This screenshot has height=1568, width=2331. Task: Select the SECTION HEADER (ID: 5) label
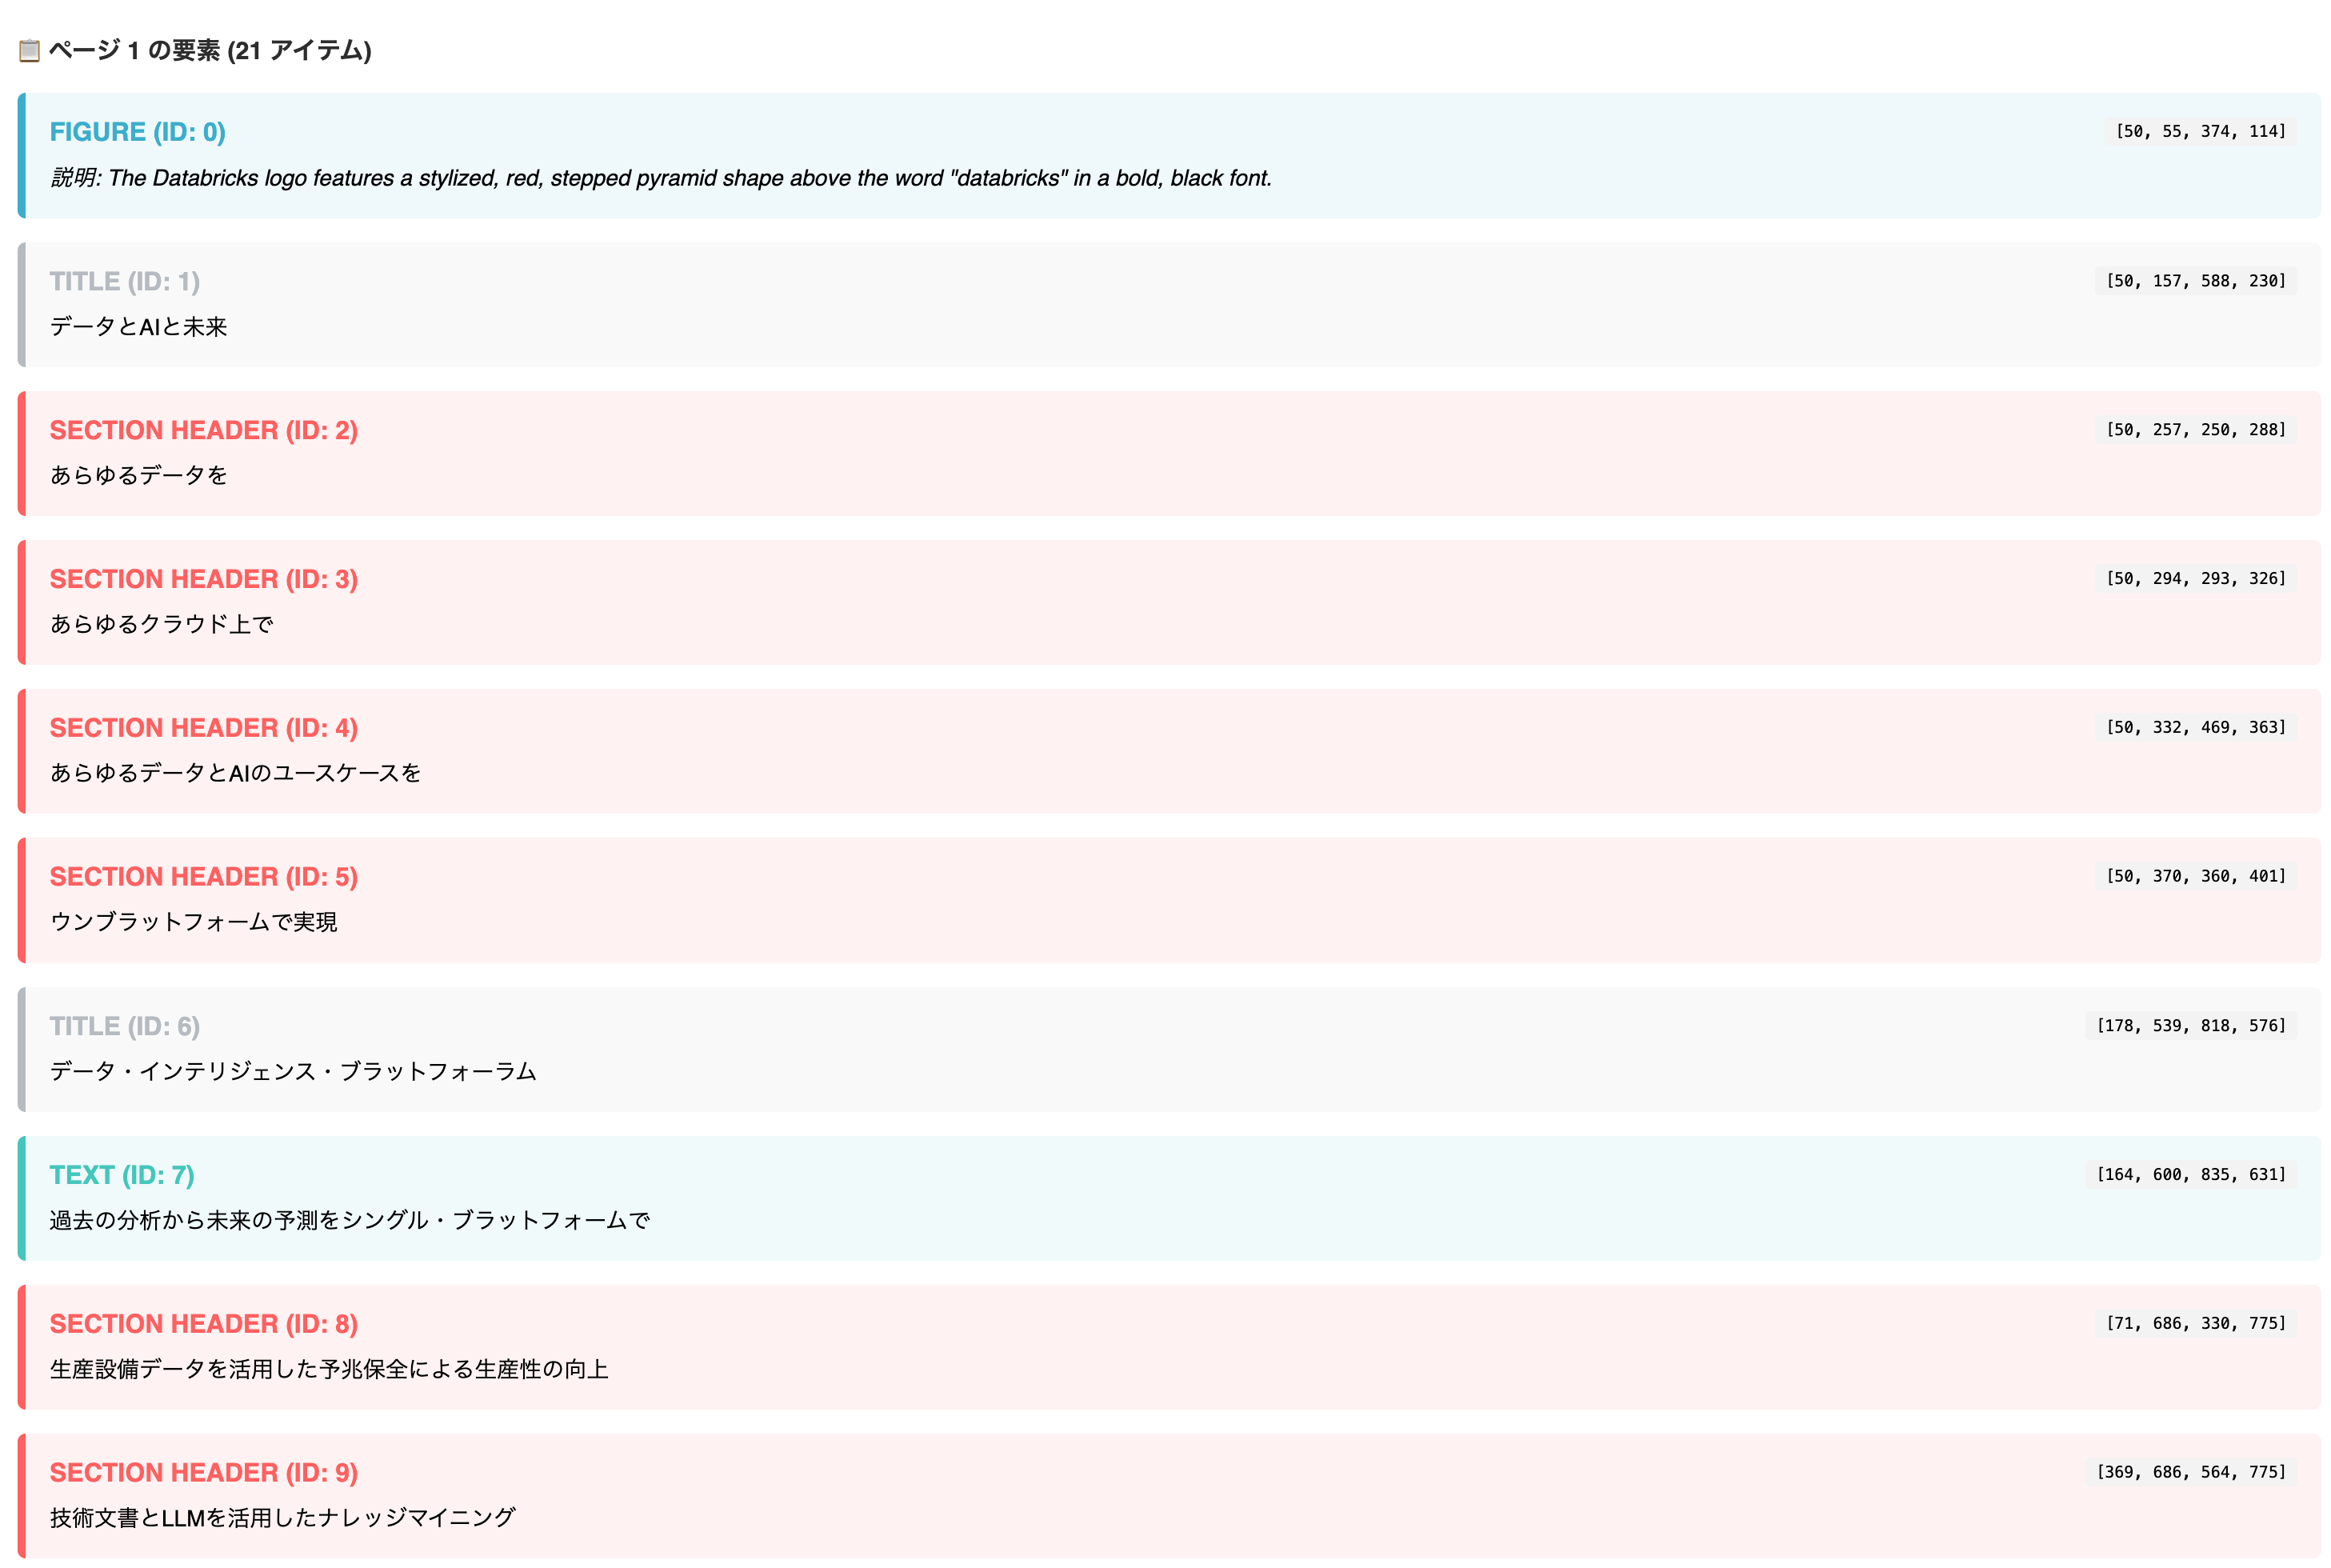pyautogui.click(x=204, y=876)
